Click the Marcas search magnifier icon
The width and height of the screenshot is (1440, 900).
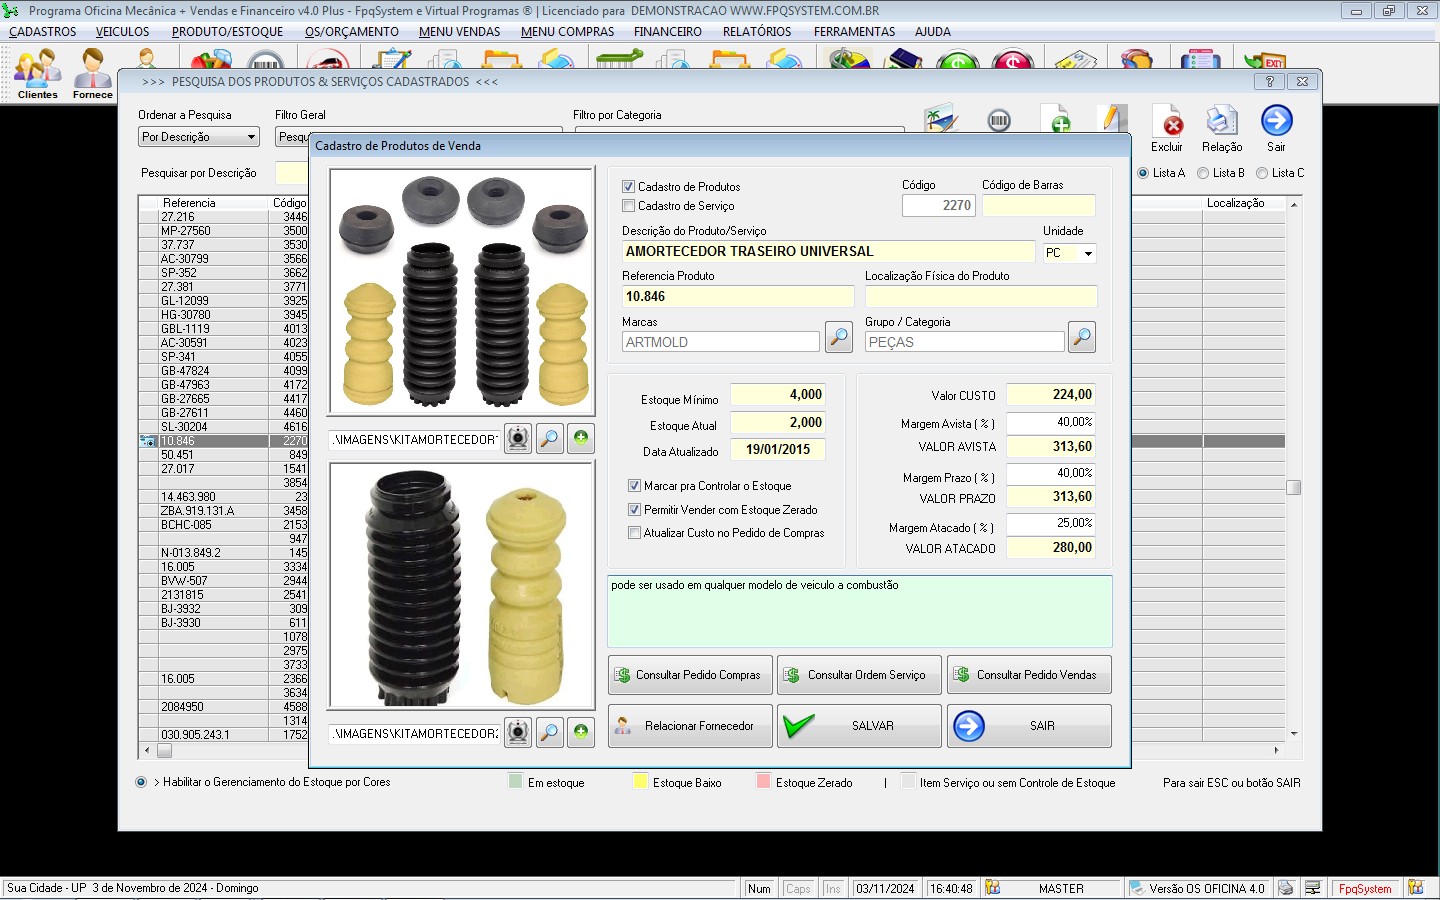coord(838,338)
